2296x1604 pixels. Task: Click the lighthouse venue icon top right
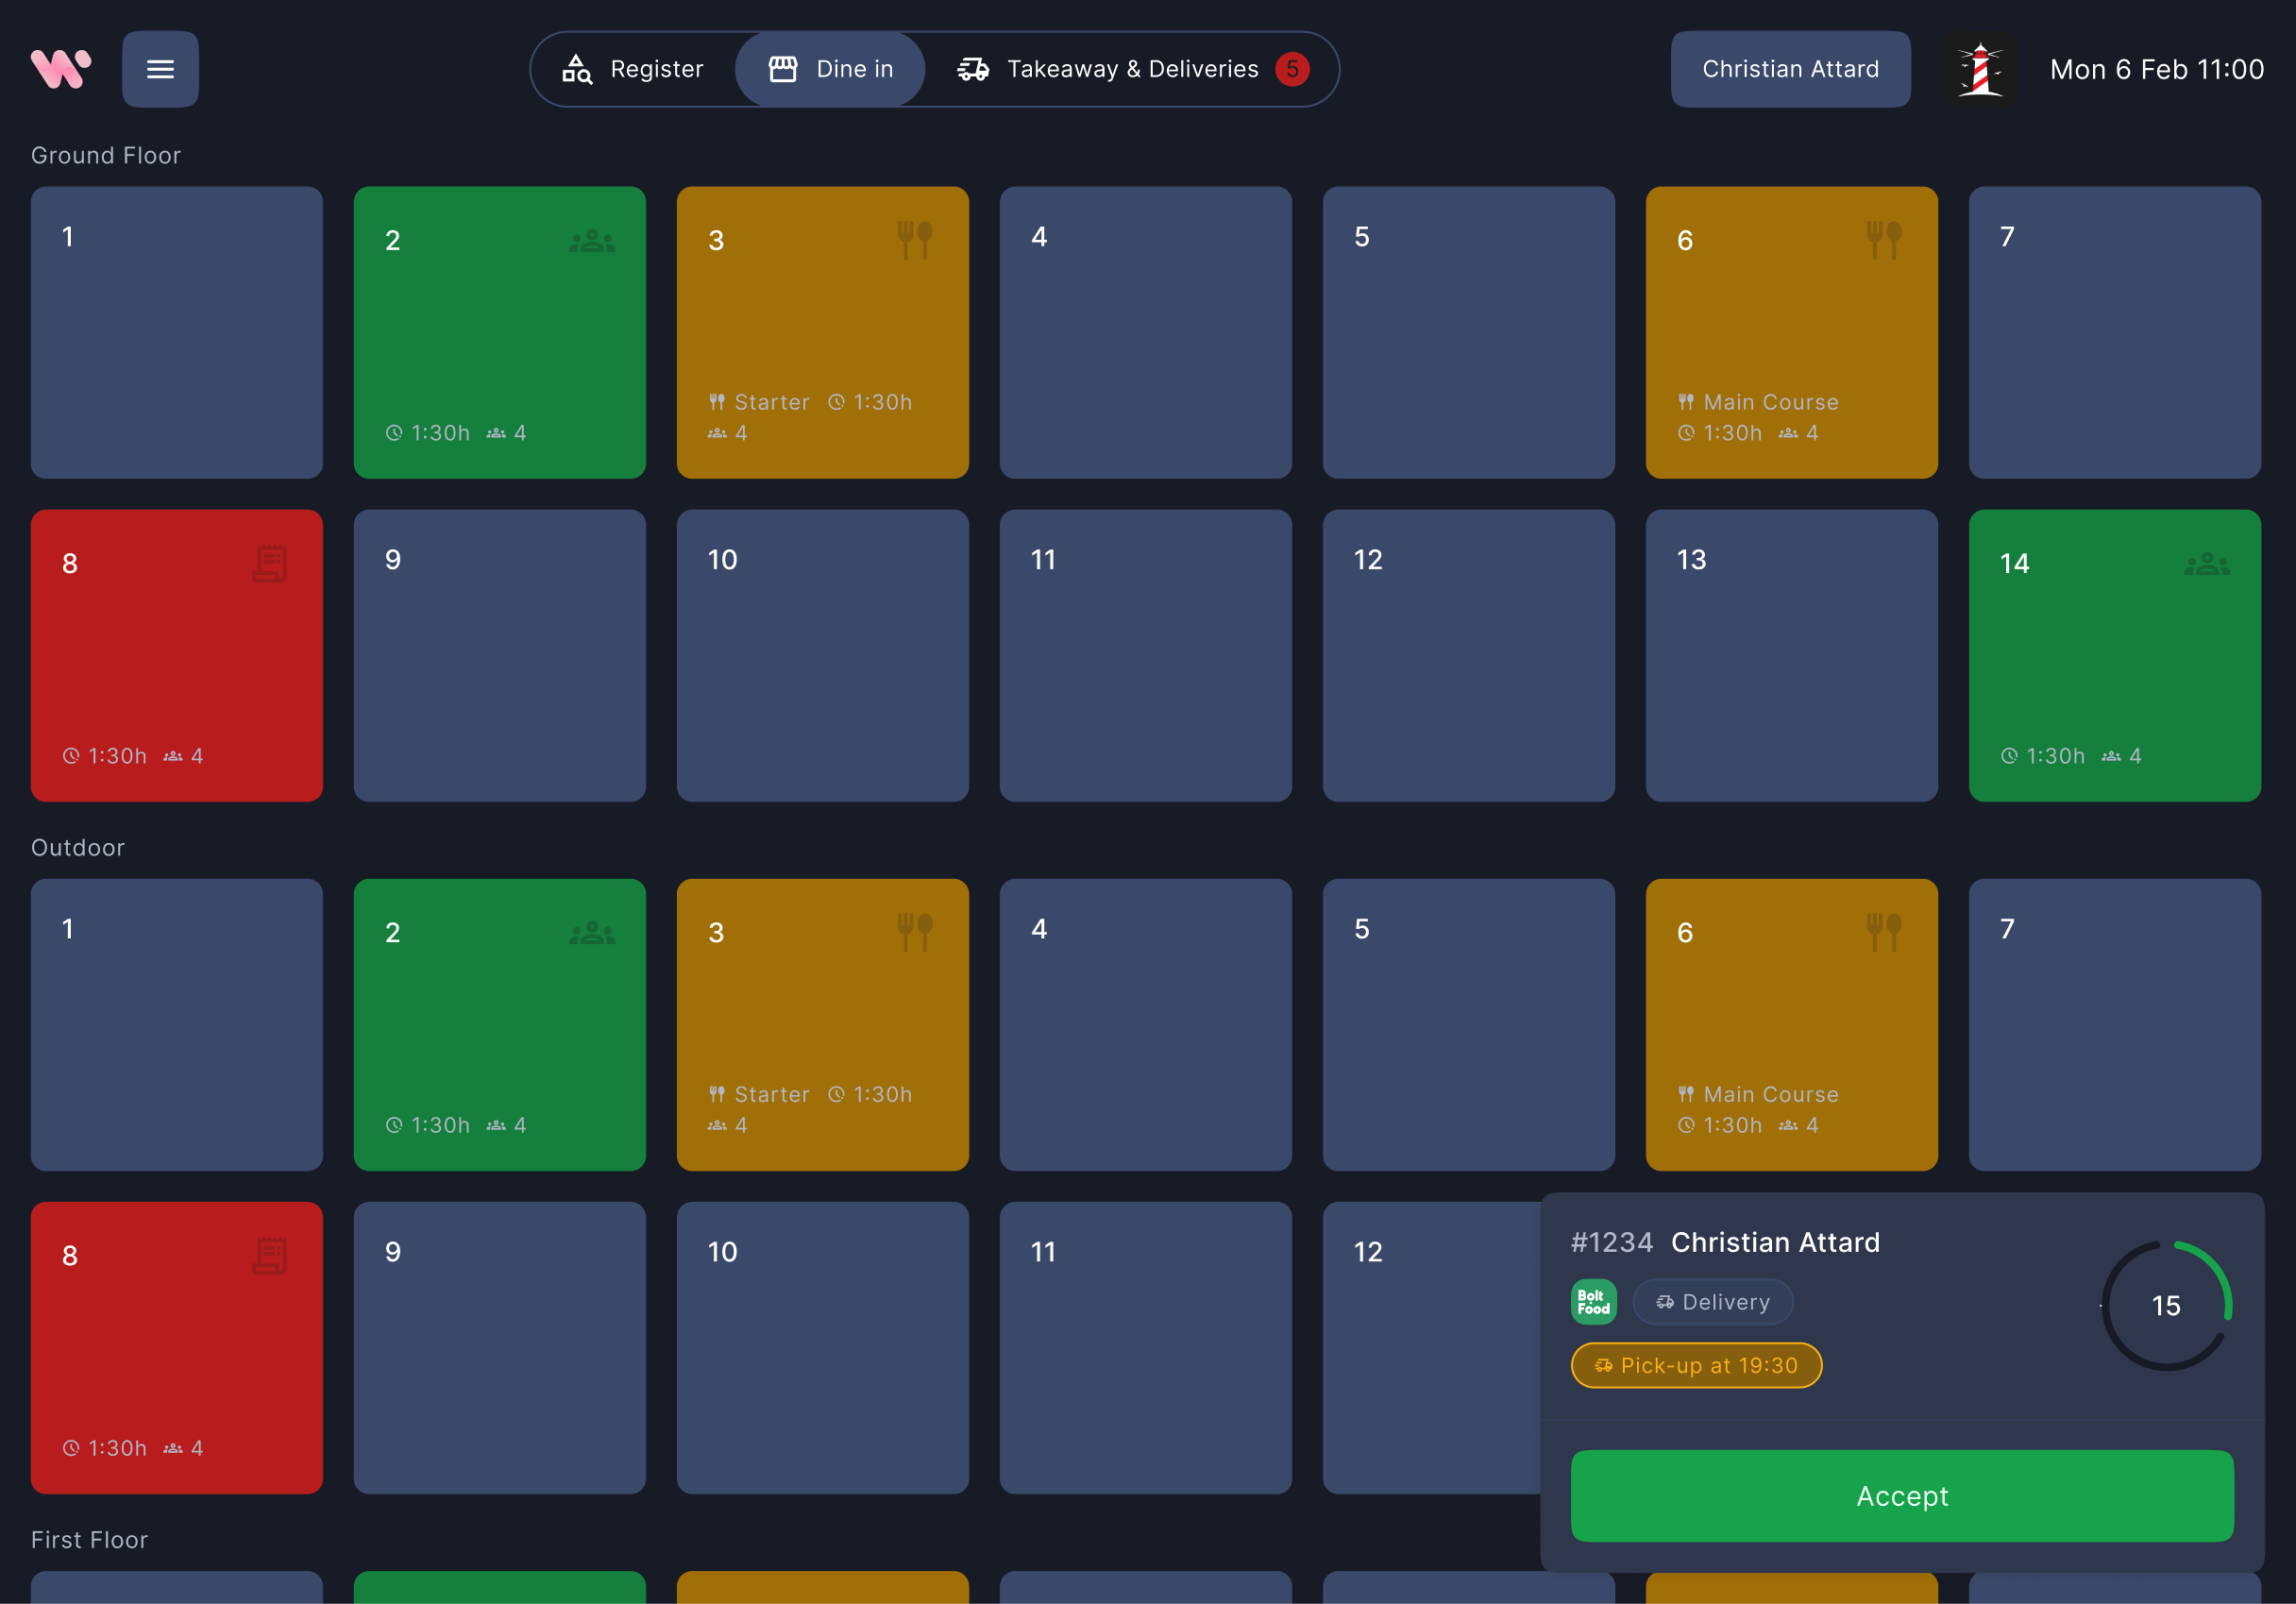tap(1983, 68)
